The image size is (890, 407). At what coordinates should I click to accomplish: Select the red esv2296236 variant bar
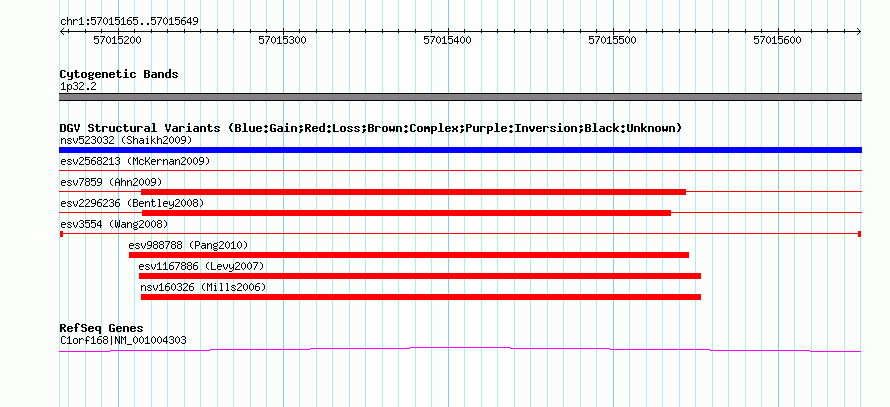[x=406, y=213]
